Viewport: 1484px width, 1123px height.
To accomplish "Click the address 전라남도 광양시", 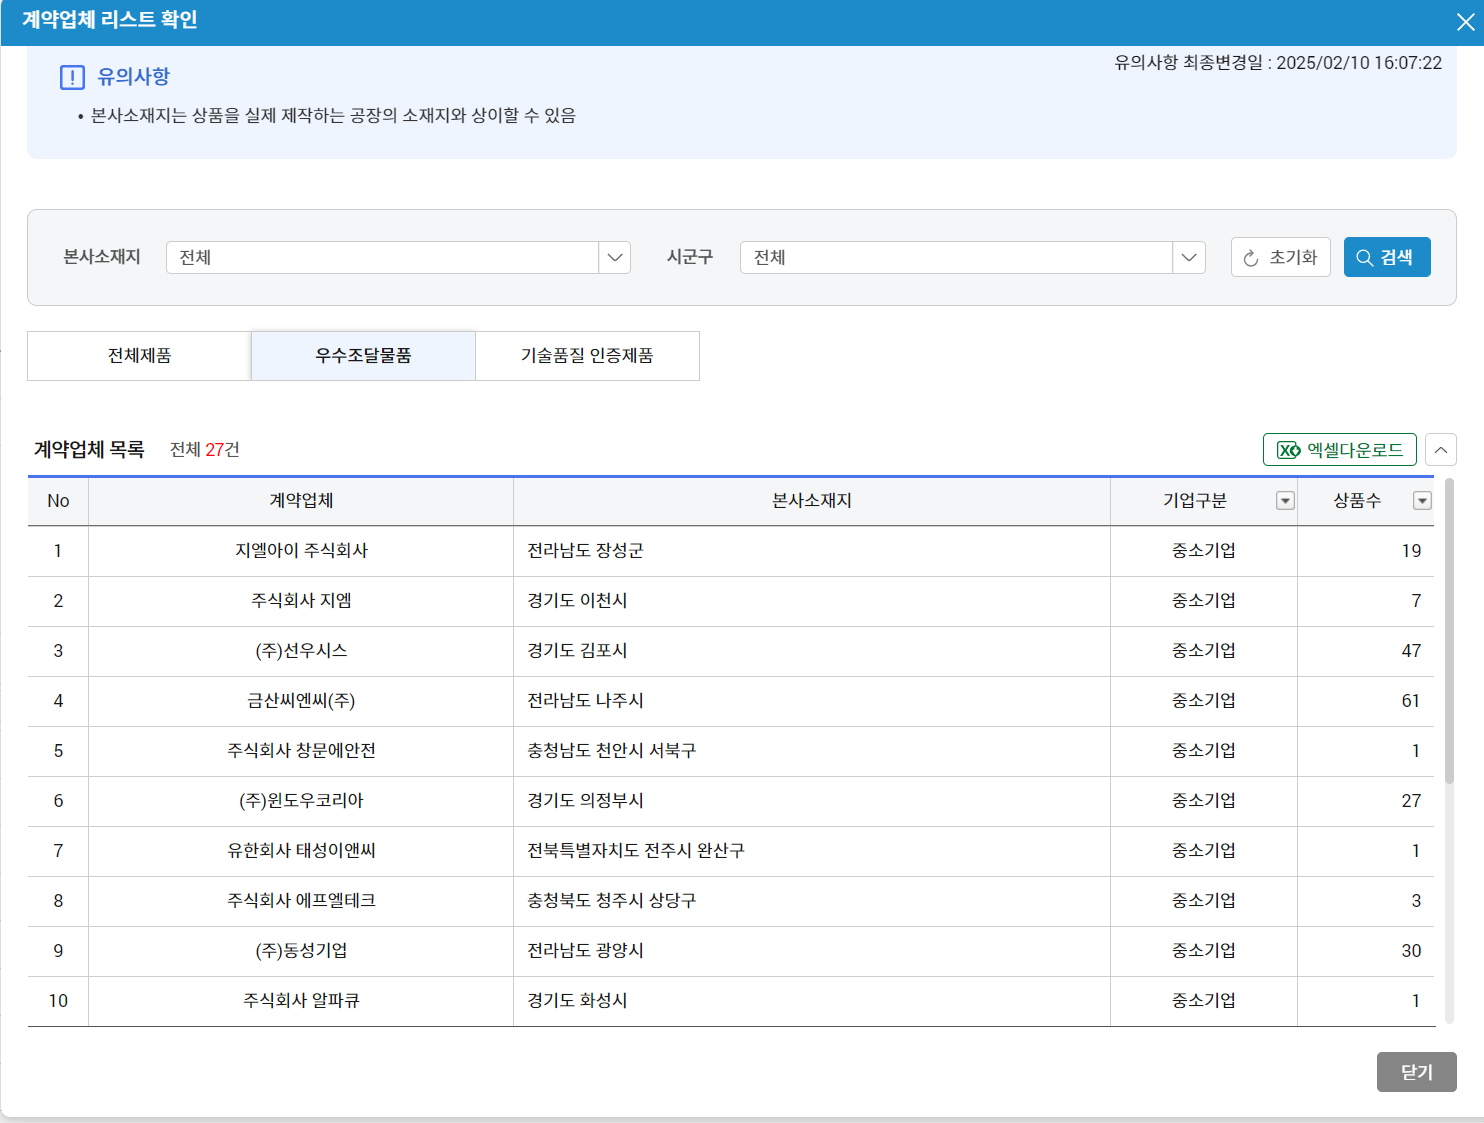I will tap(585, 951).
